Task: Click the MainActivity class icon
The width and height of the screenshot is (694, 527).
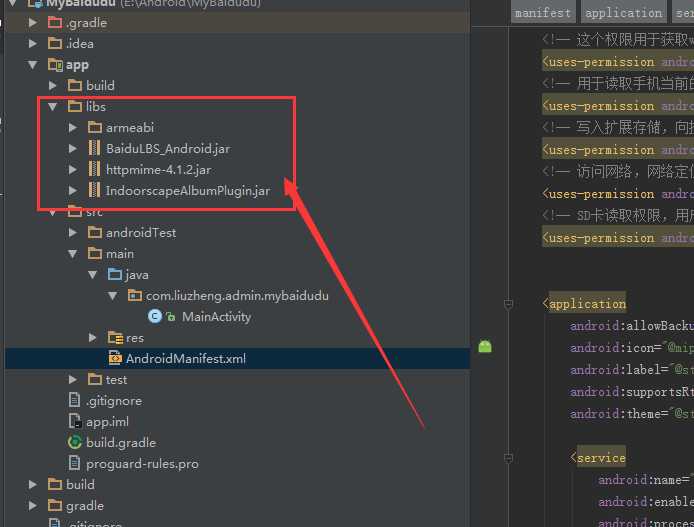Action: click(x=154, y=316)
